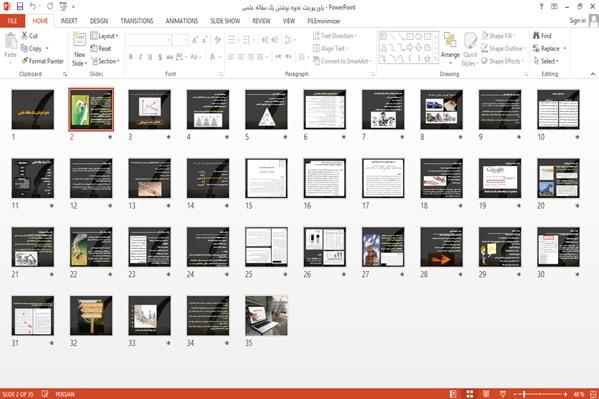This screenshot has height=399, width=599.
Task: Click the Help question mark icon
Action: click(541, 6)
